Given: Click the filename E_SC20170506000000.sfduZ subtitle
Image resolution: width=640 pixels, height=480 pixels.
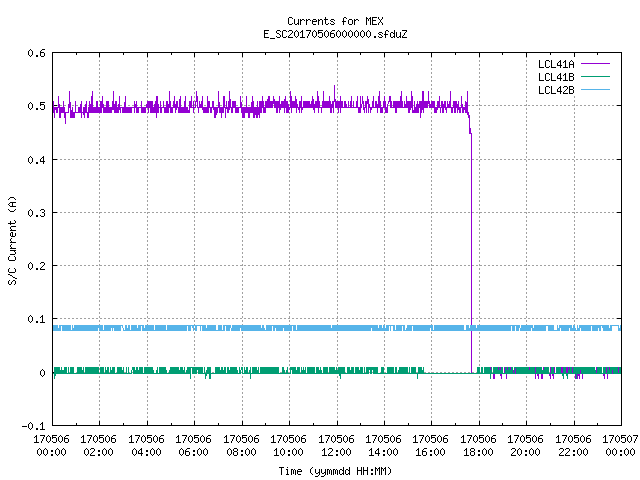Looking at the screenshot, I should (335, 34).
